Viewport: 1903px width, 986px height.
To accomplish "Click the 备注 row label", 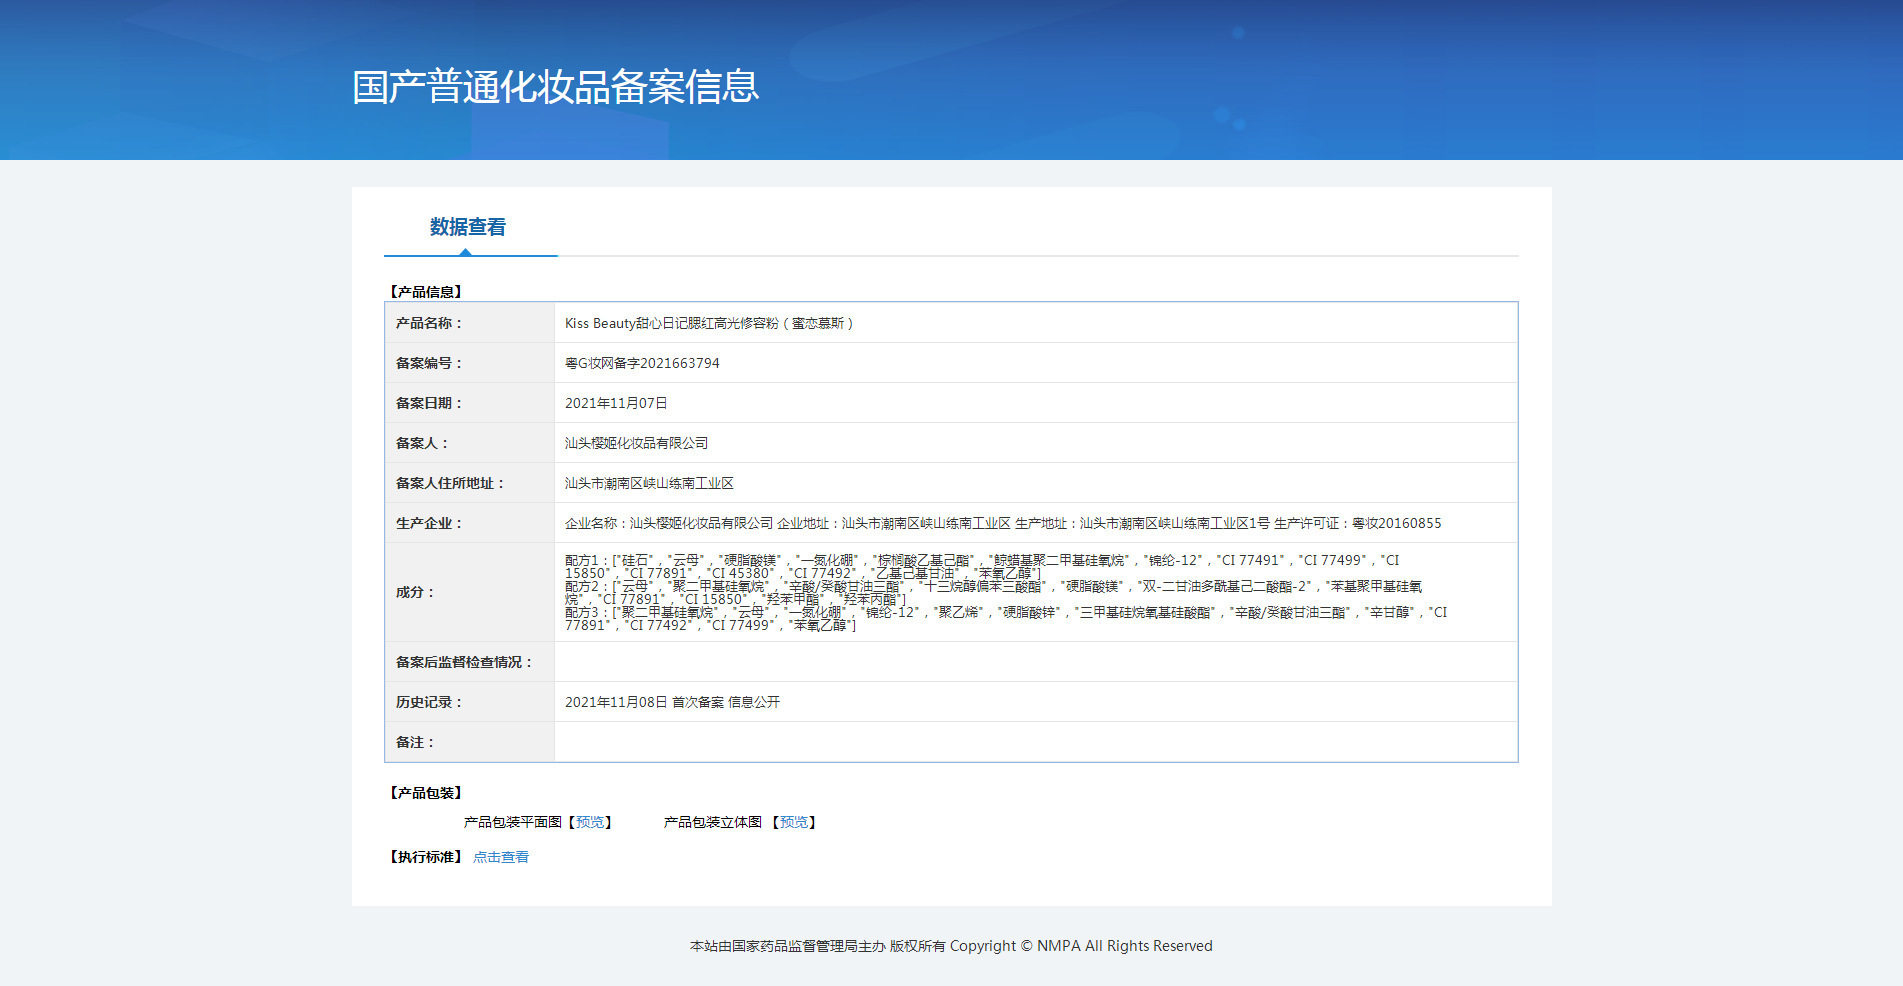I will coord(415,742).
